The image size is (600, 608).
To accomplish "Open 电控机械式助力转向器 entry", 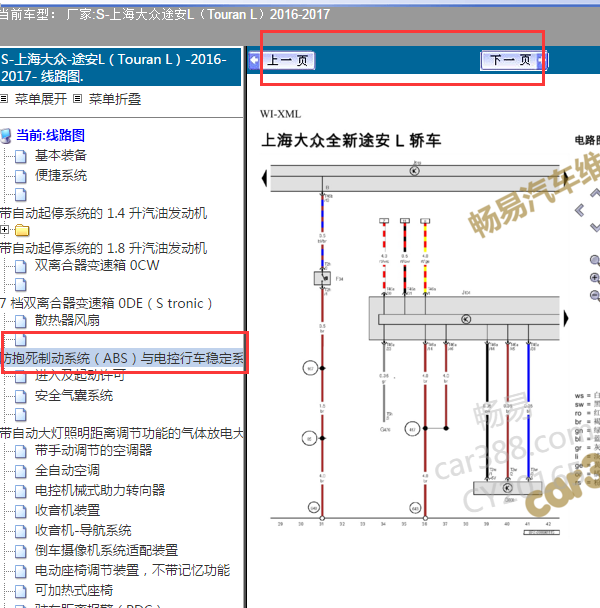I will tap(100, 490).
